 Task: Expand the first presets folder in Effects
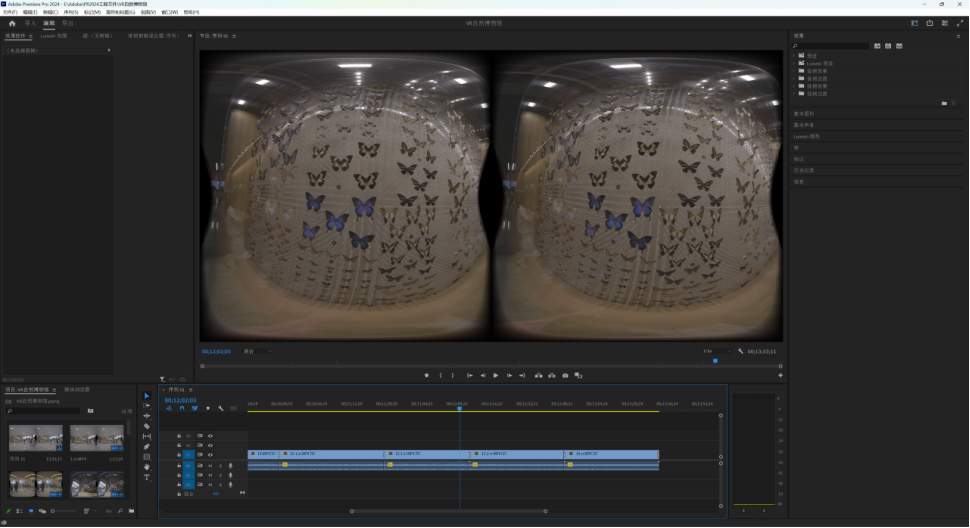pos(794,56)
